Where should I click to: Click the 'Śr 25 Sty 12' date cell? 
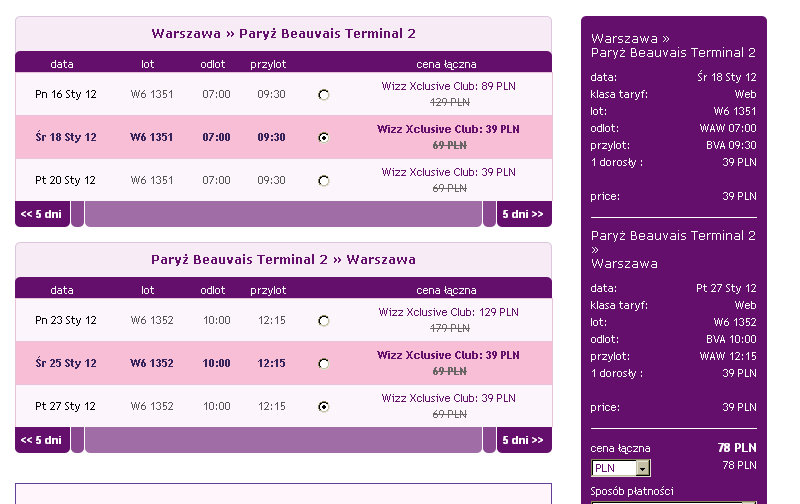[66, 363]
